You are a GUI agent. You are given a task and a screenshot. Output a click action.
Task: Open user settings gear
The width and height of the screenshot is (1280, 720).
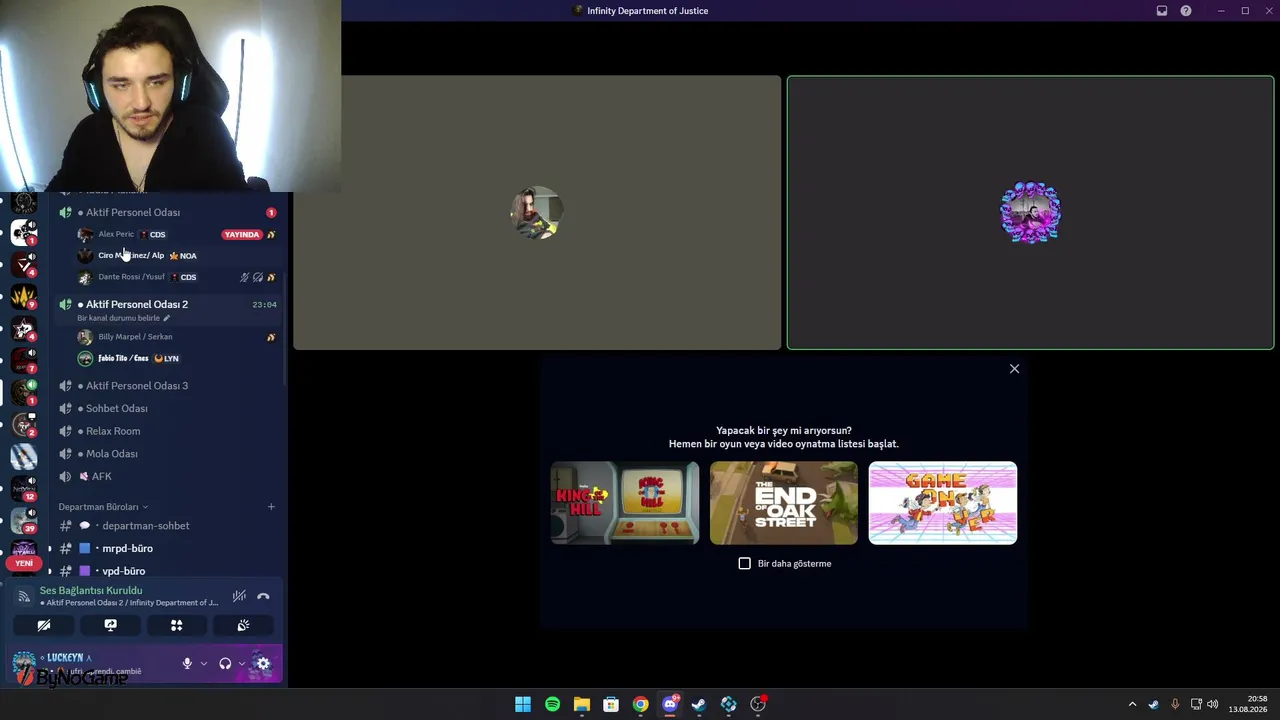pyautogui.click(x=263, y=663)
